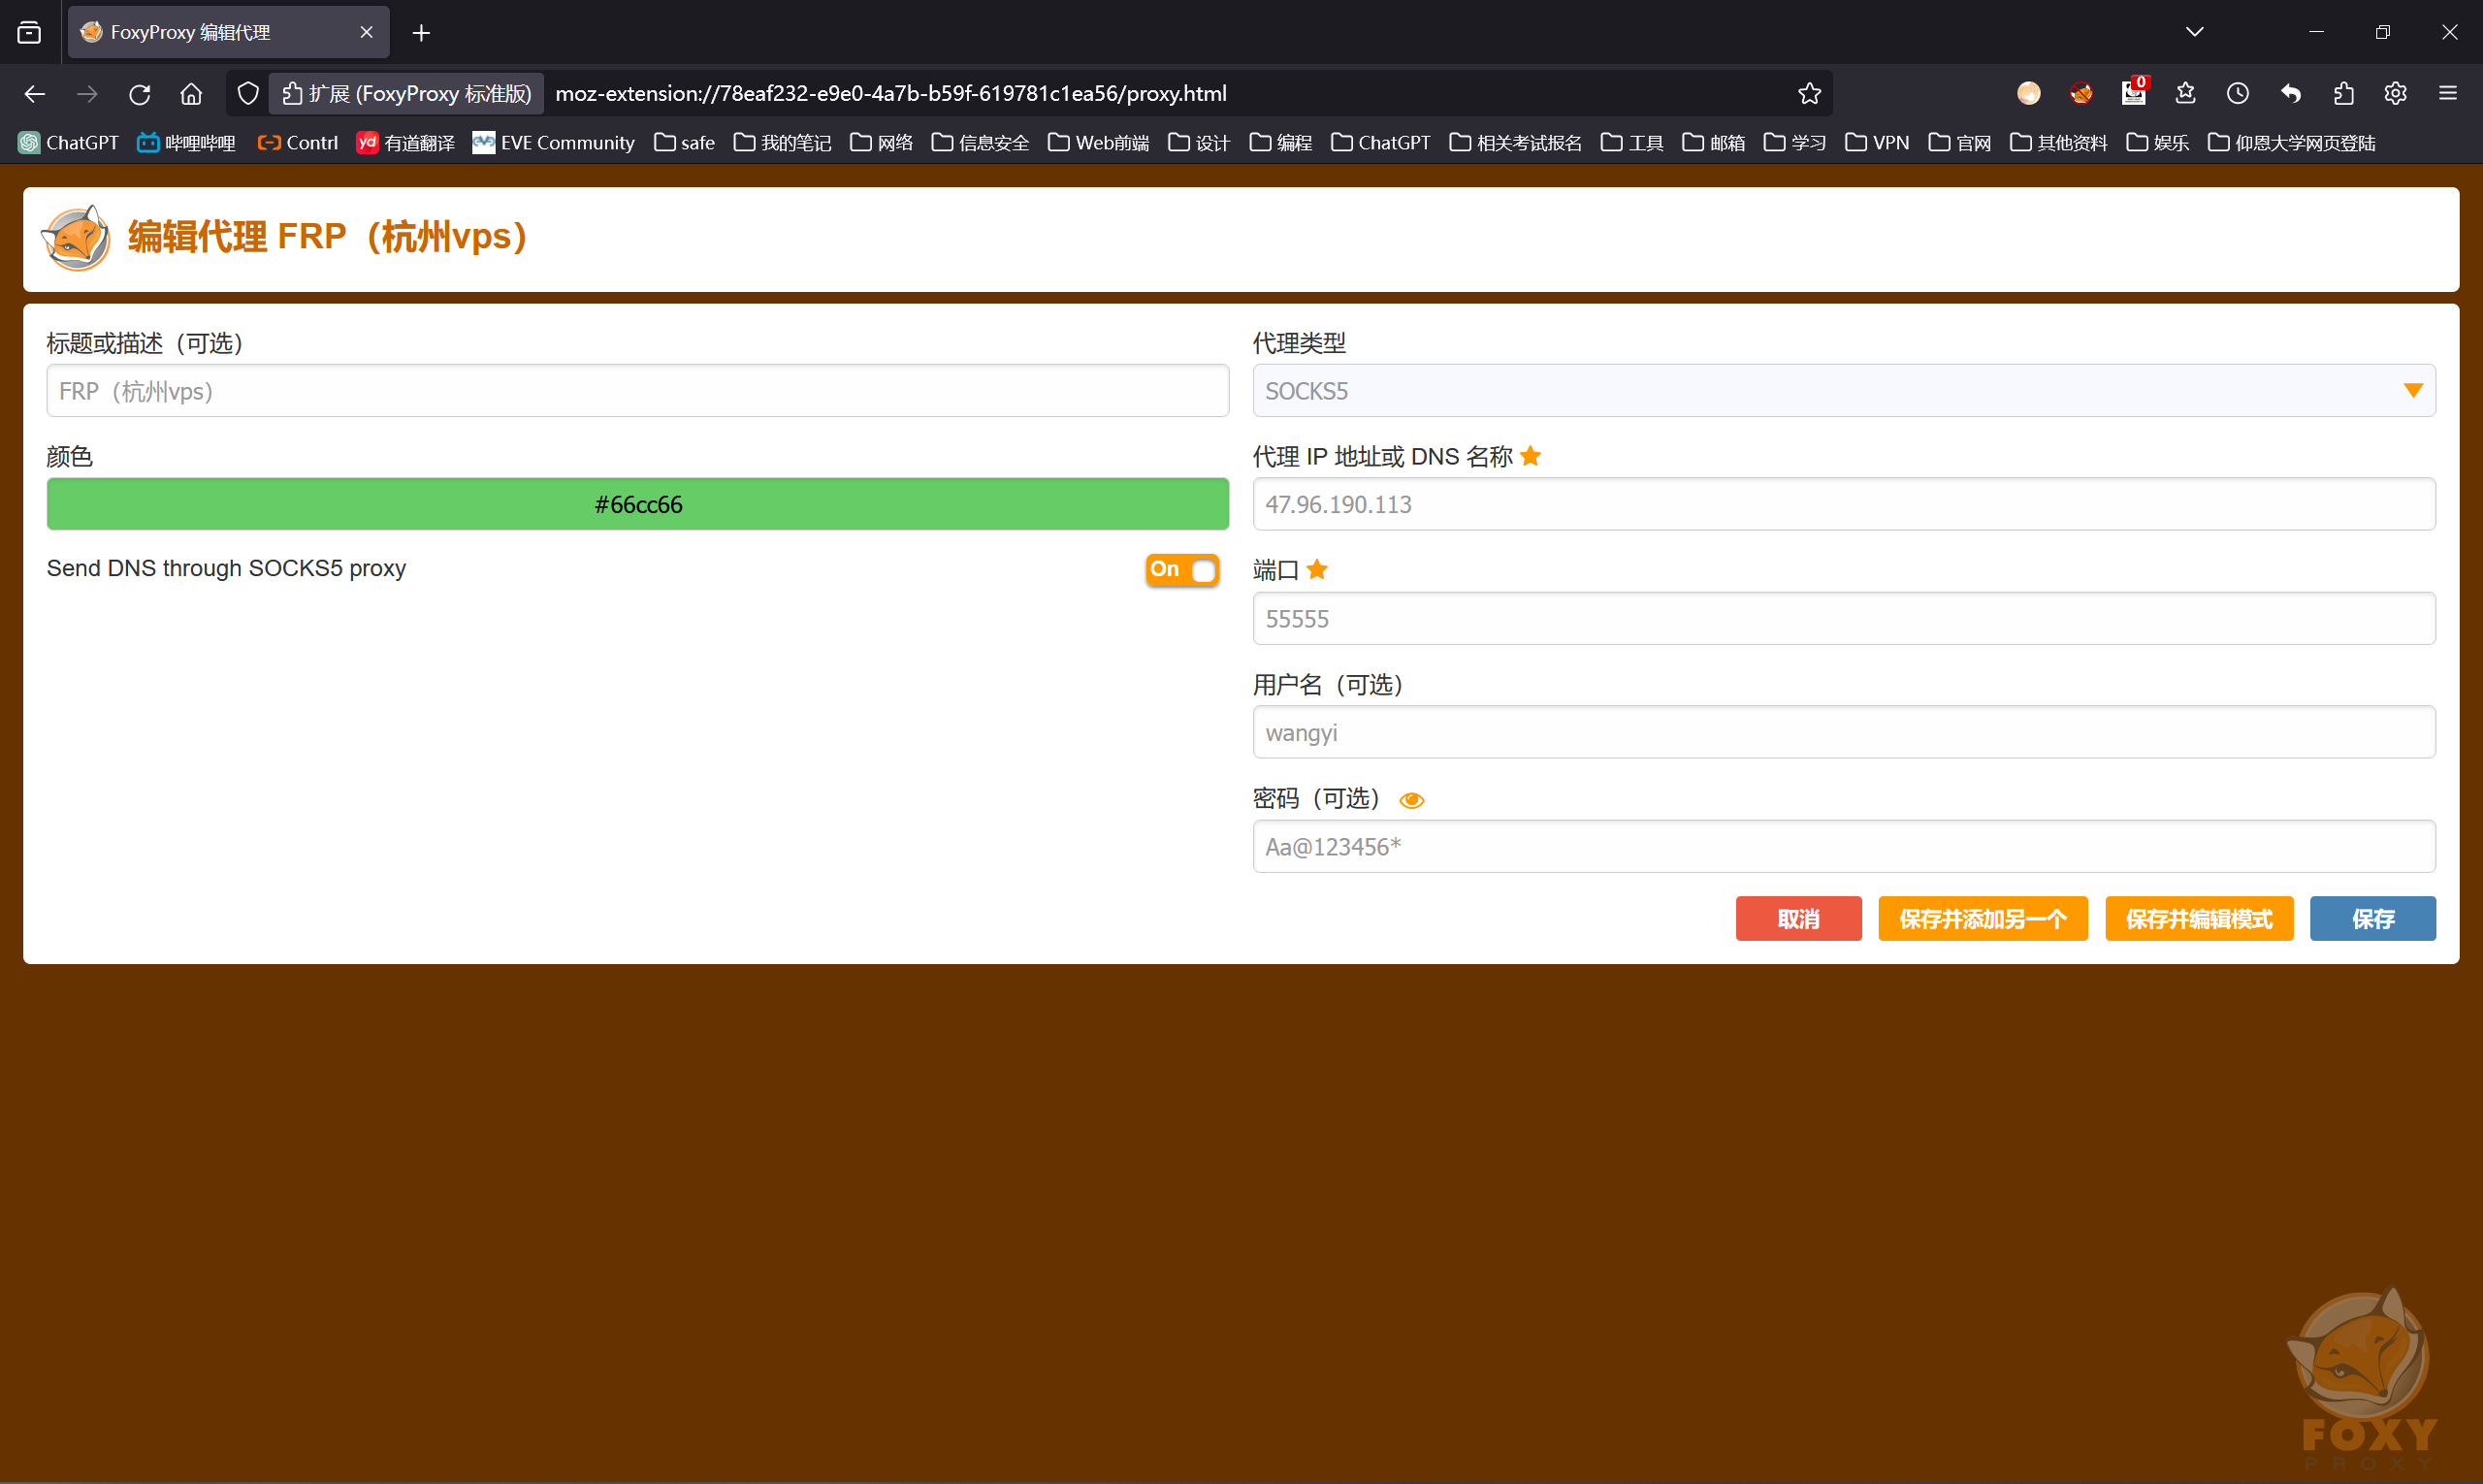Screen dimensions: 2483x1484
Task: Open the tracking protection shield icon
Action: click(247, 93)
